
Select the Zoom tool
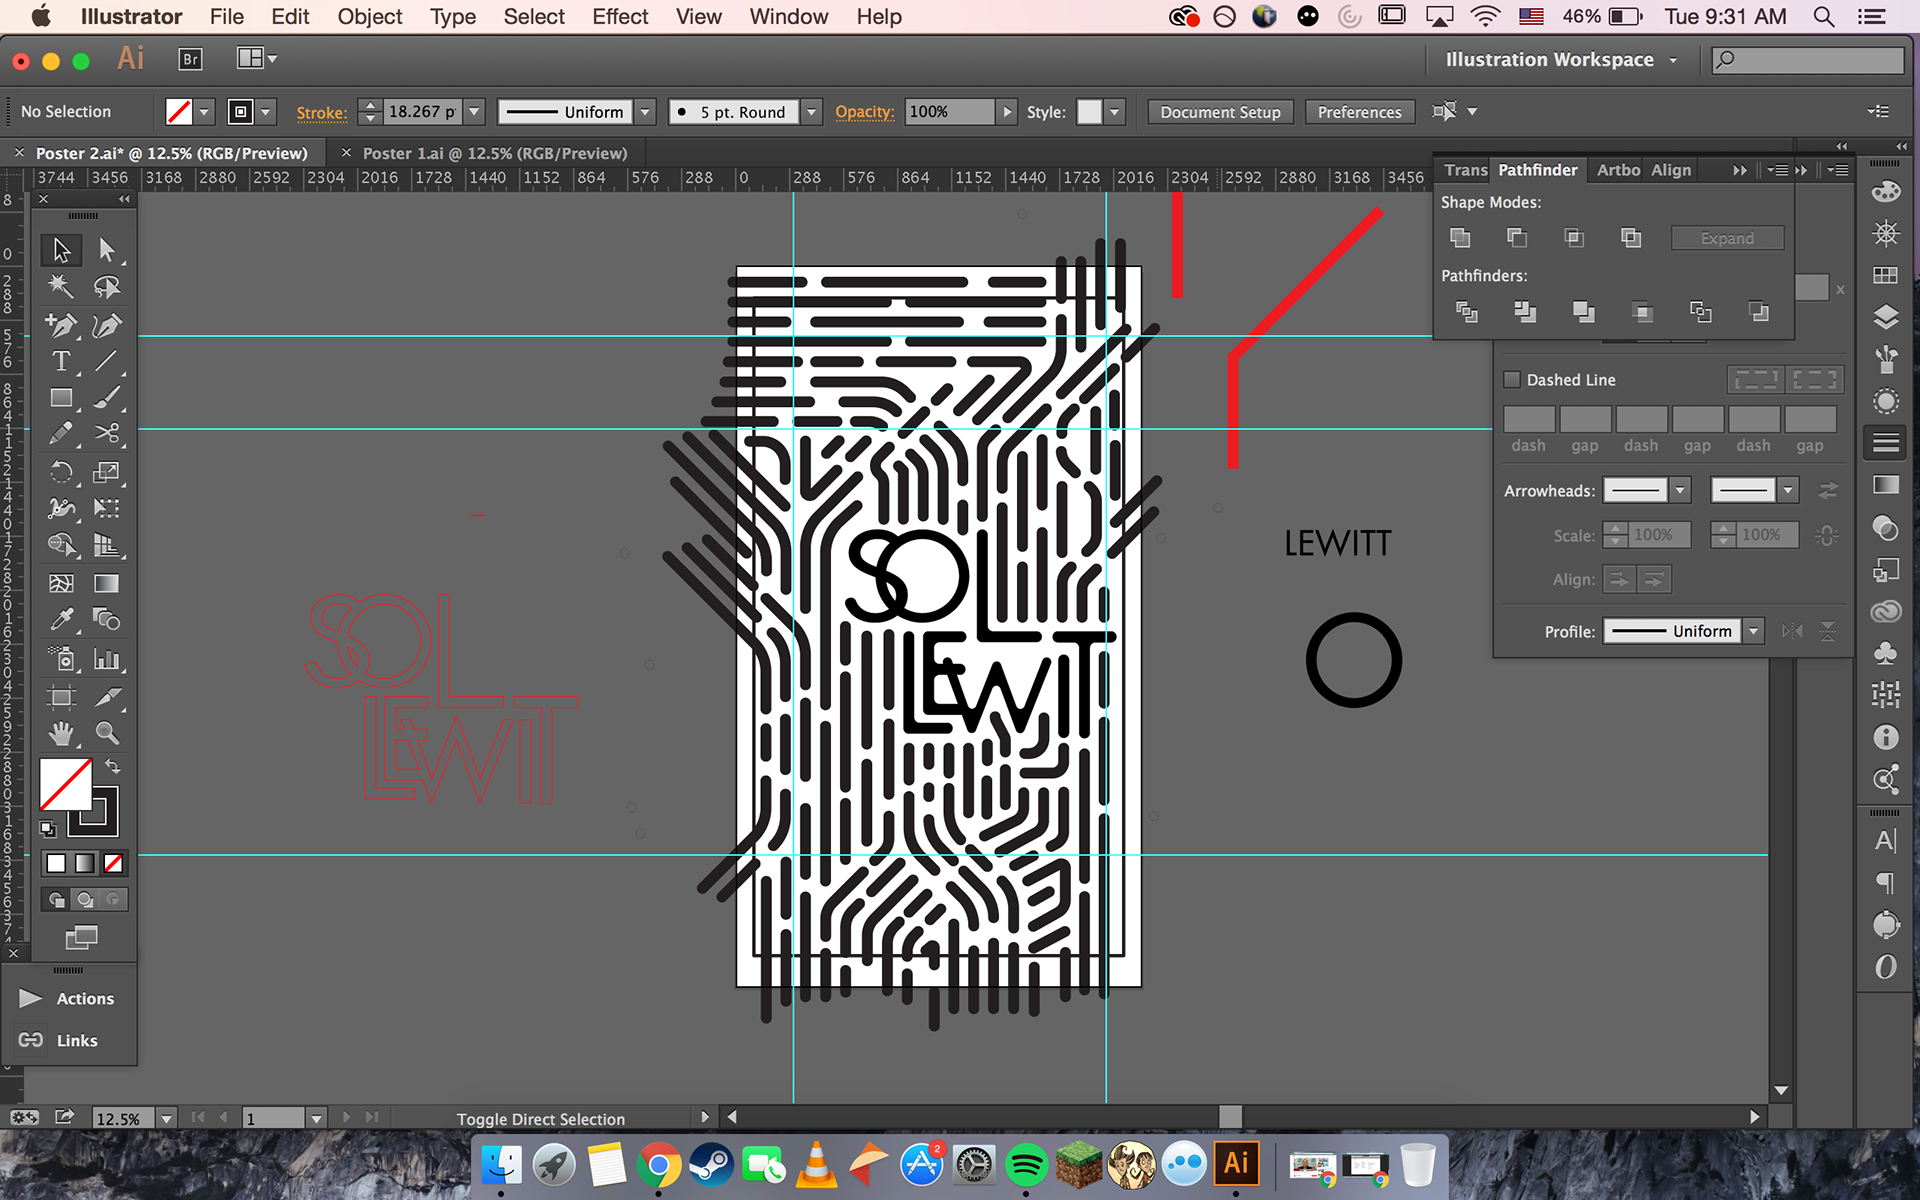[106, 733]
